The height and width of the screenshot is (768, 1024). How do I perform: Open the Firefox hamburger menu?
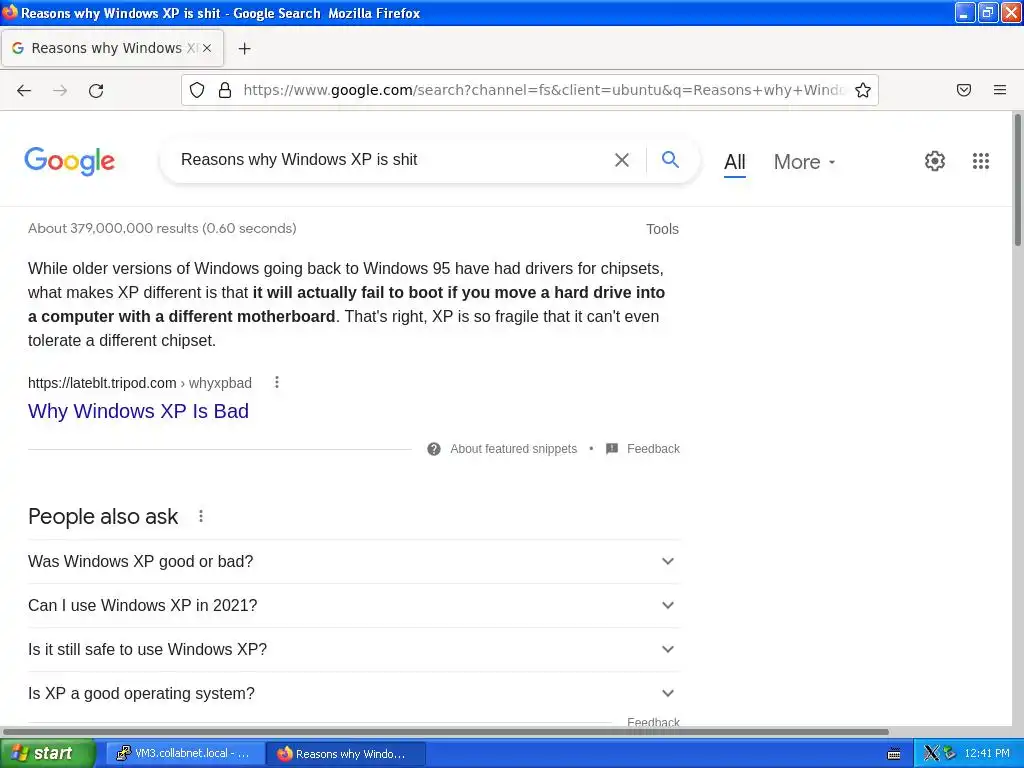pos(1000,90)
